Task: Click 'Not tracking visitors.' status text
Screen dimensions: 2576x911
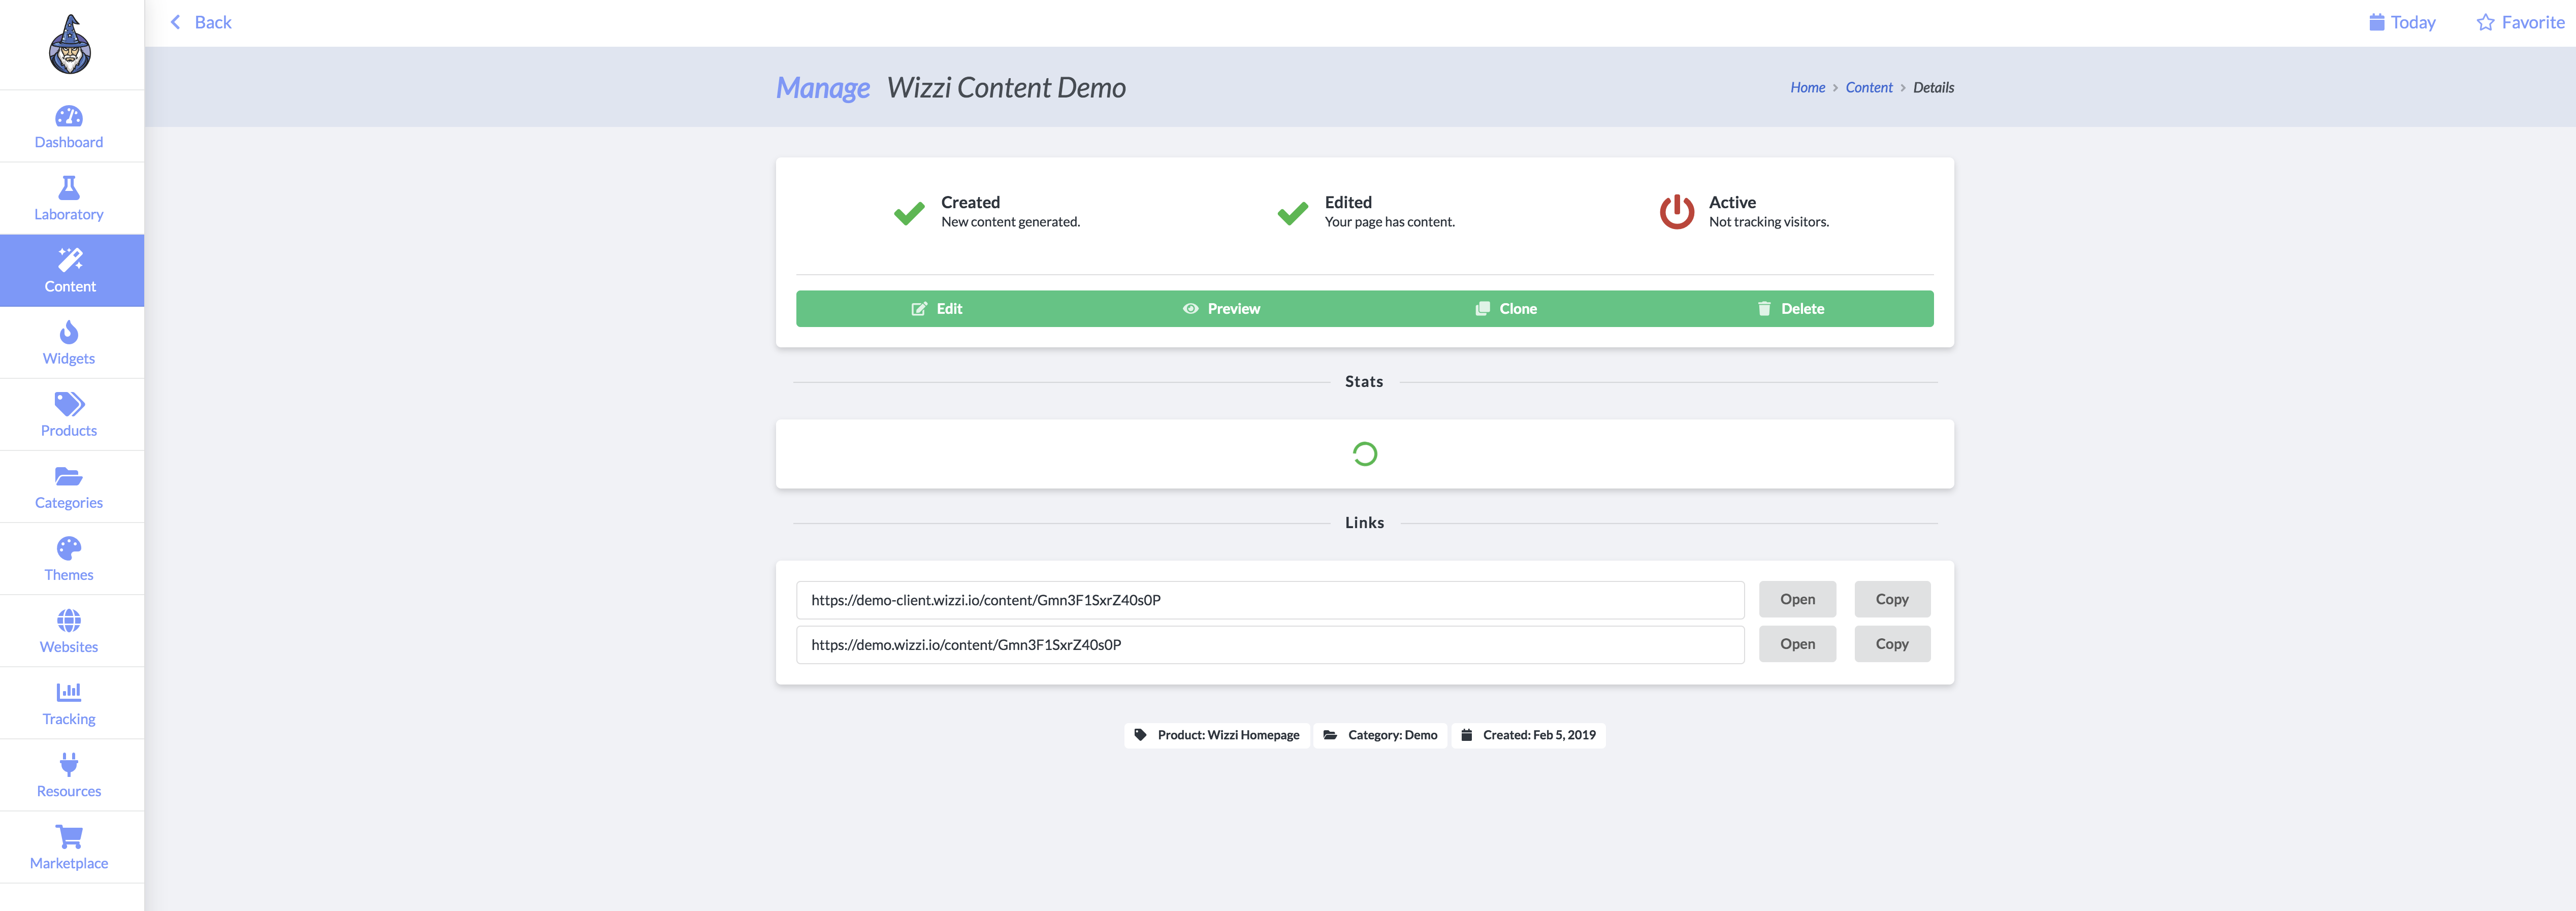Action: click(1769, 222)
